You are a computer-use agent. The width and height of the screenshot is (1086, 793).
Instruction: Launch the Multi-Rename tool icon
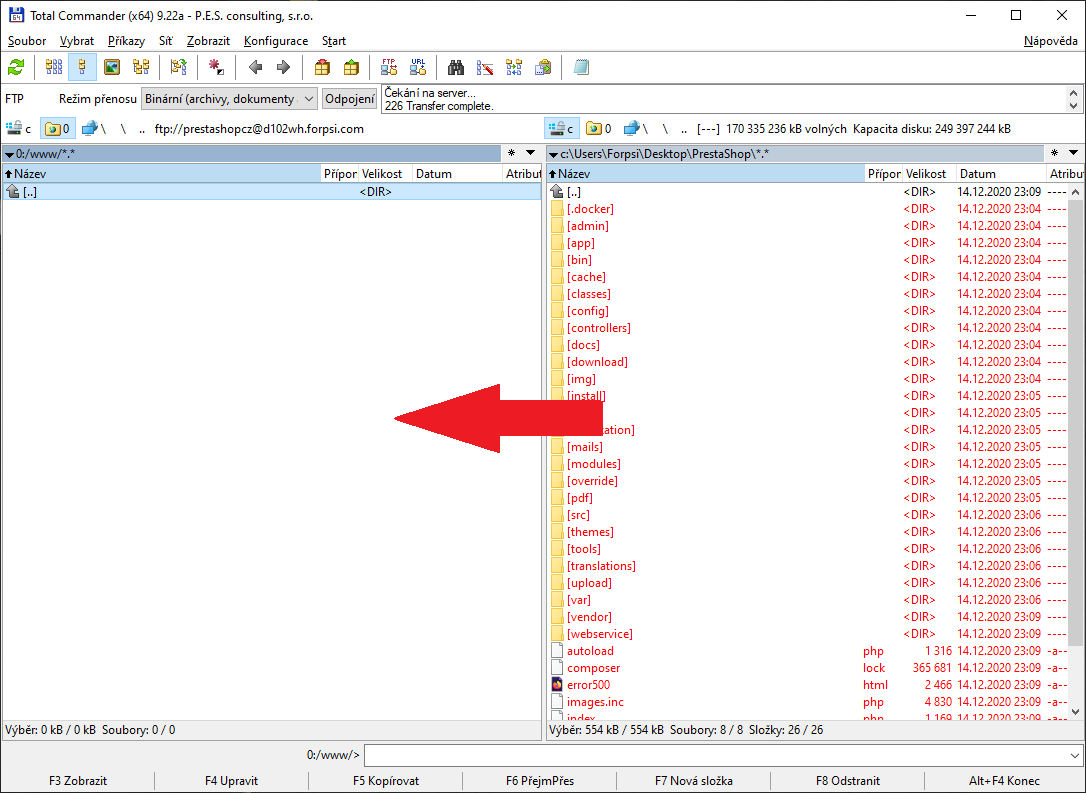click(485, 67)
